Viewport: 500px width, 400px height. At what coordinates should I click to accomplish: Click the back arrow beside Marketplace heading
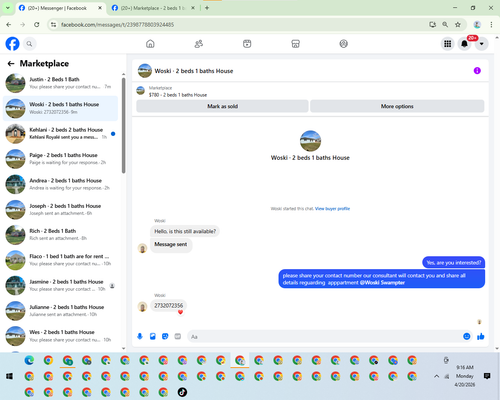point(11,63)
